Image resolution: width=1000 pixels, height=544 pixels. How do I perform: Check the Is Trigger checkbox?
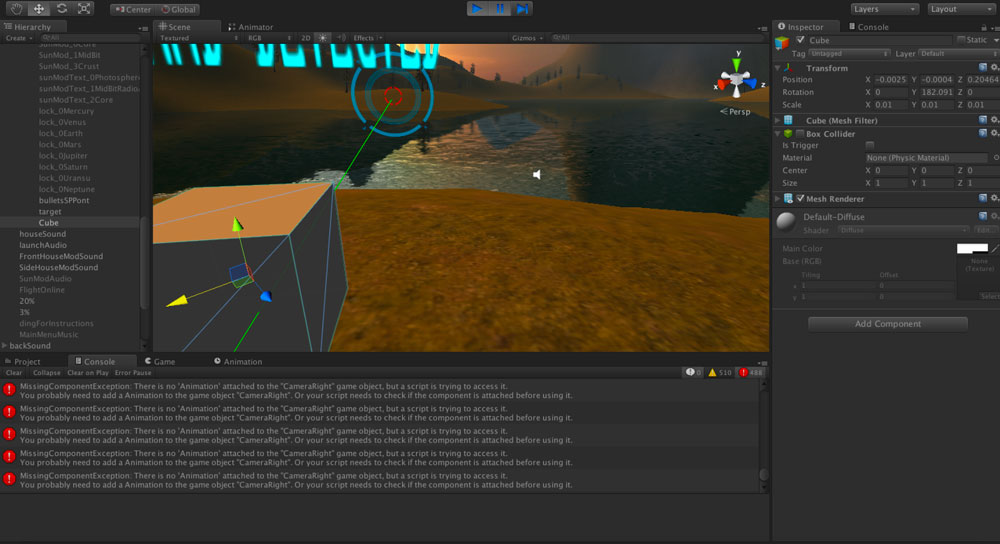(869, 146)
